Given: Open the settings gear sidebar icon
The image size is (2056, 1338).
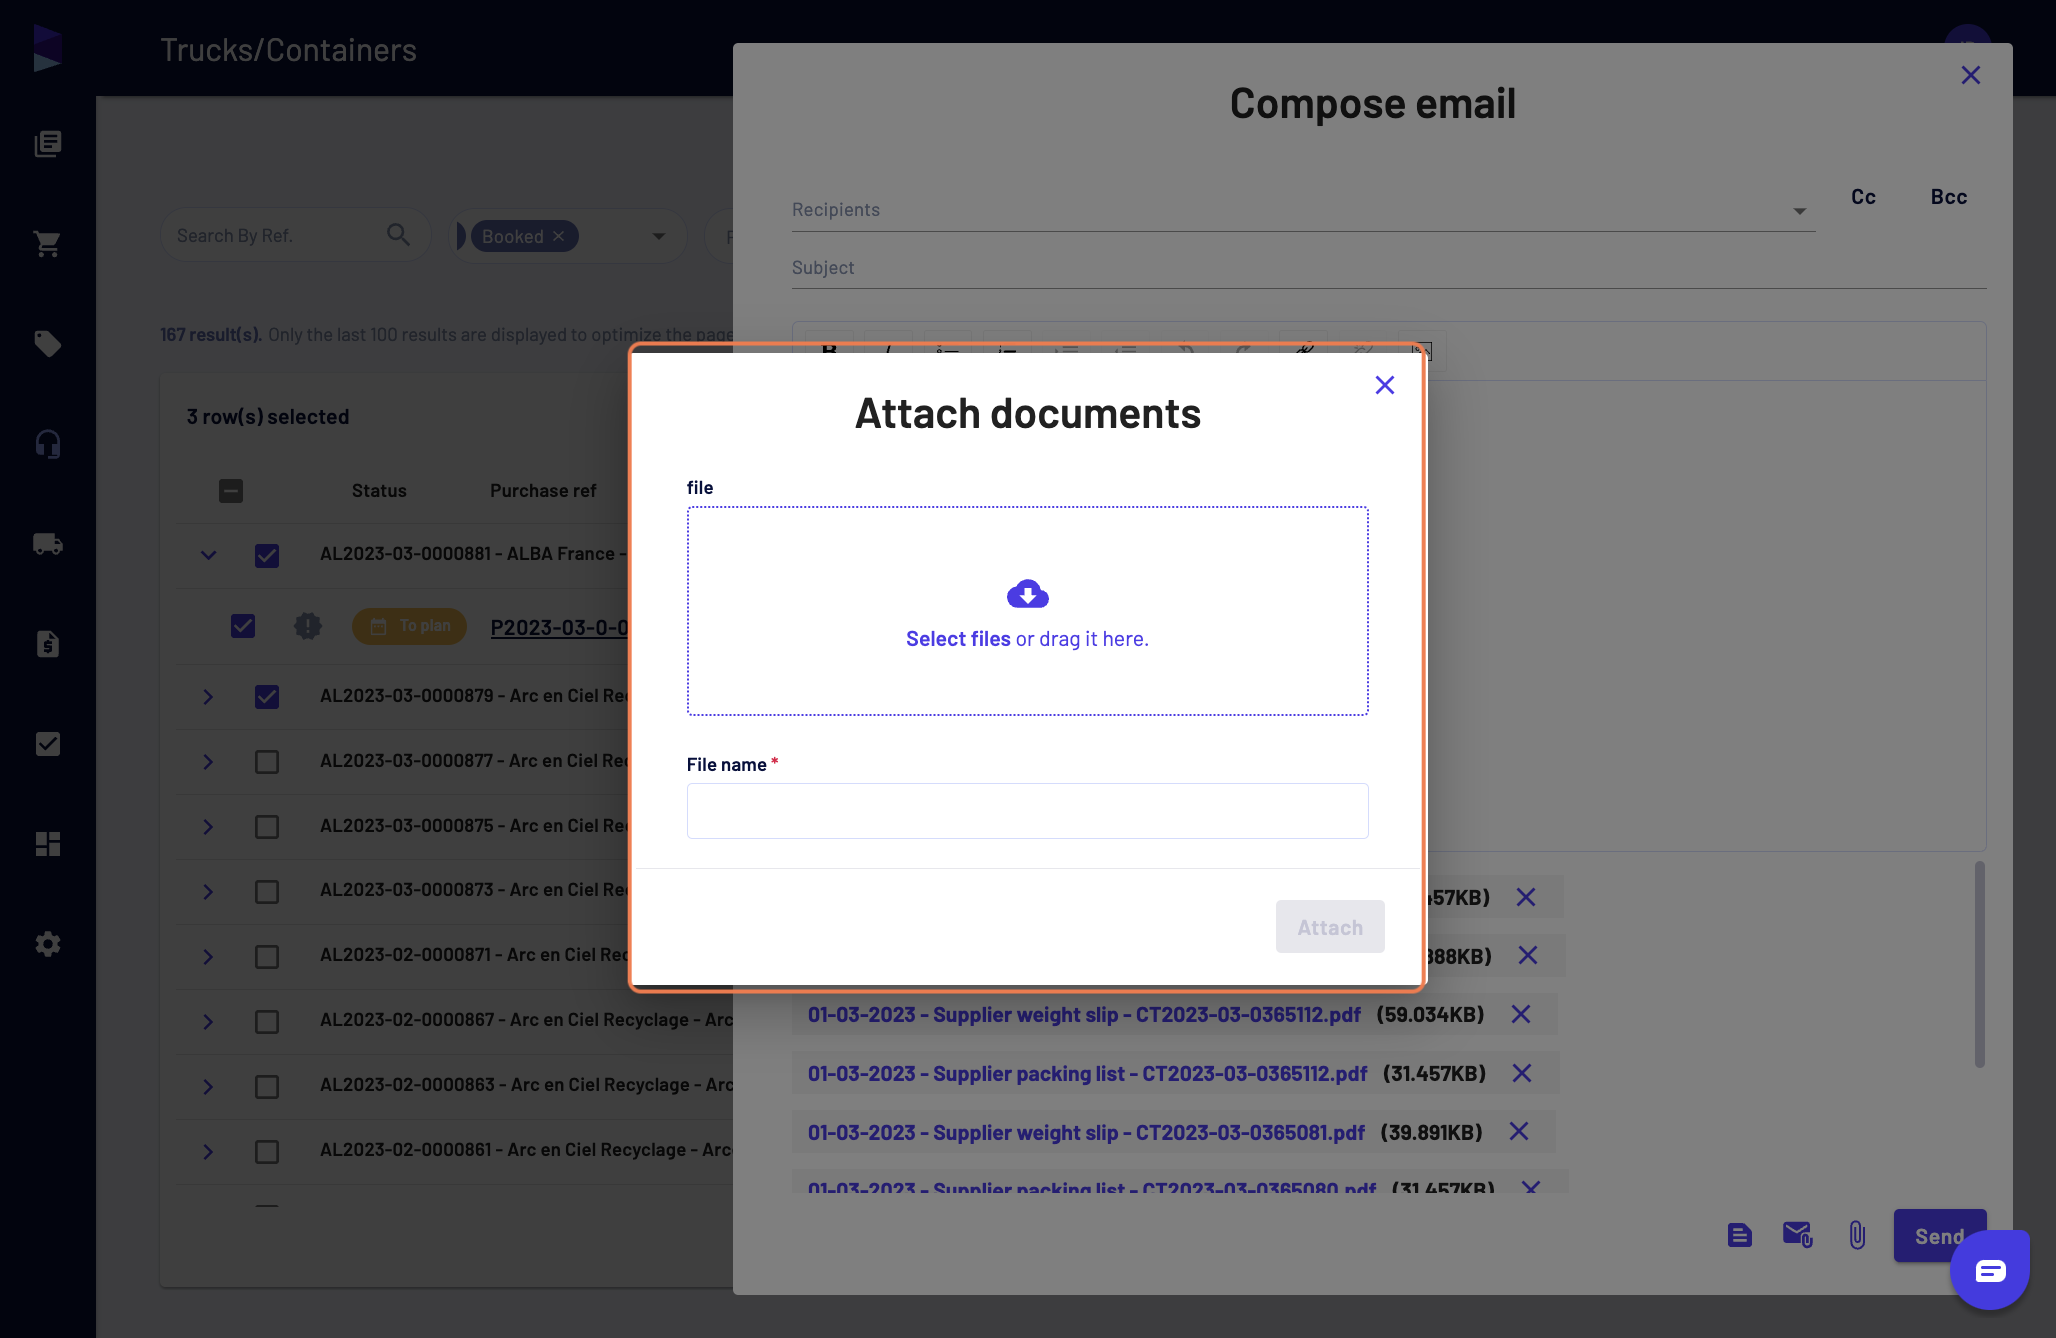Looking at the screenshot, I should point(48,944).
